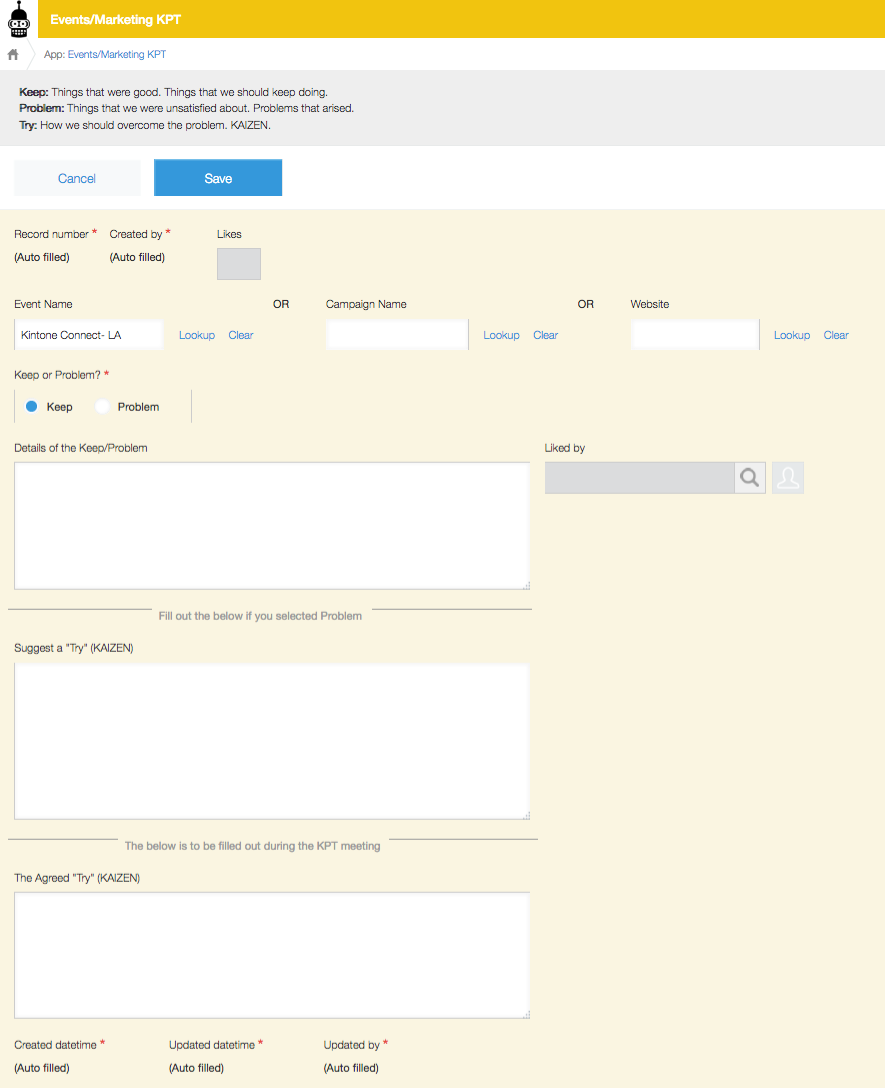Click the Details of the Keep/Problem textarea
The height and width of the screenshot is (1088, 885).
tap(271, 525)
